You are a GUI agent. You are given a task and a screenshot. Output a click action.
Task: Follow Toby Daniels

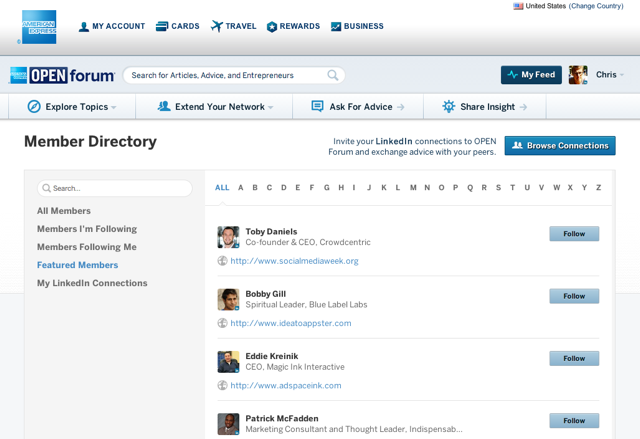pos(574,234)
